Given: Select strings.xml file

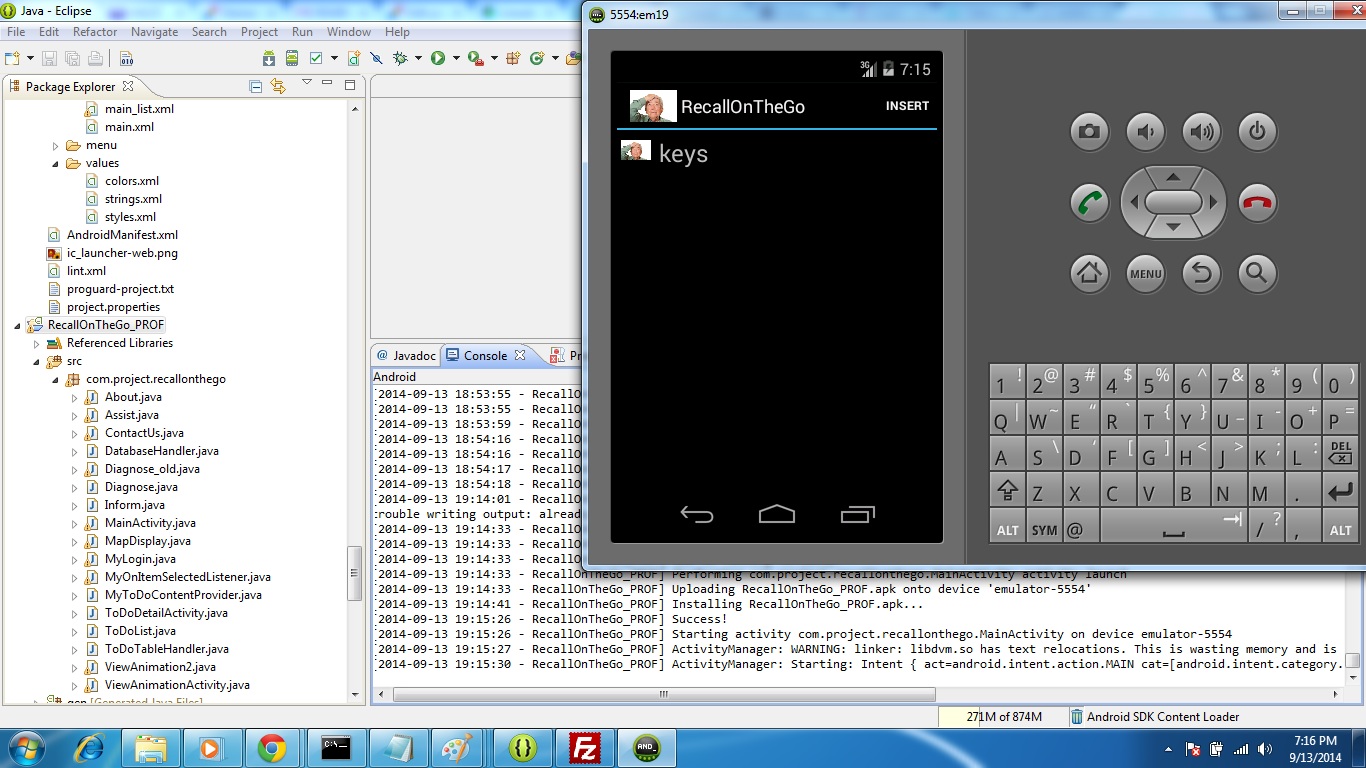Looking at the screenshot, I should (133, 199).
